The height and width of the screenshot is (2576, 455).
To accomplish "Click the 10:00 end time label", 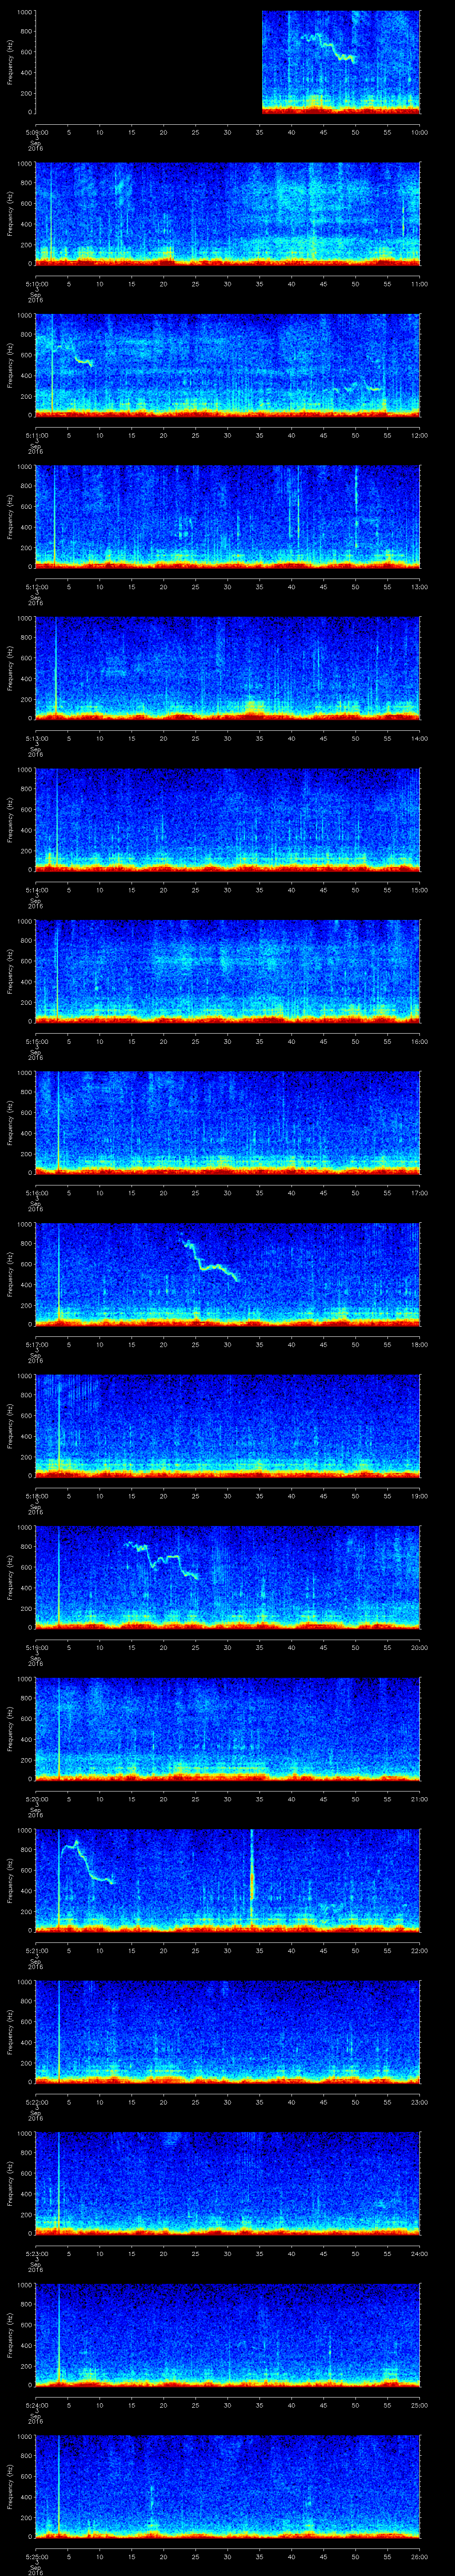I will click(419, 132).
